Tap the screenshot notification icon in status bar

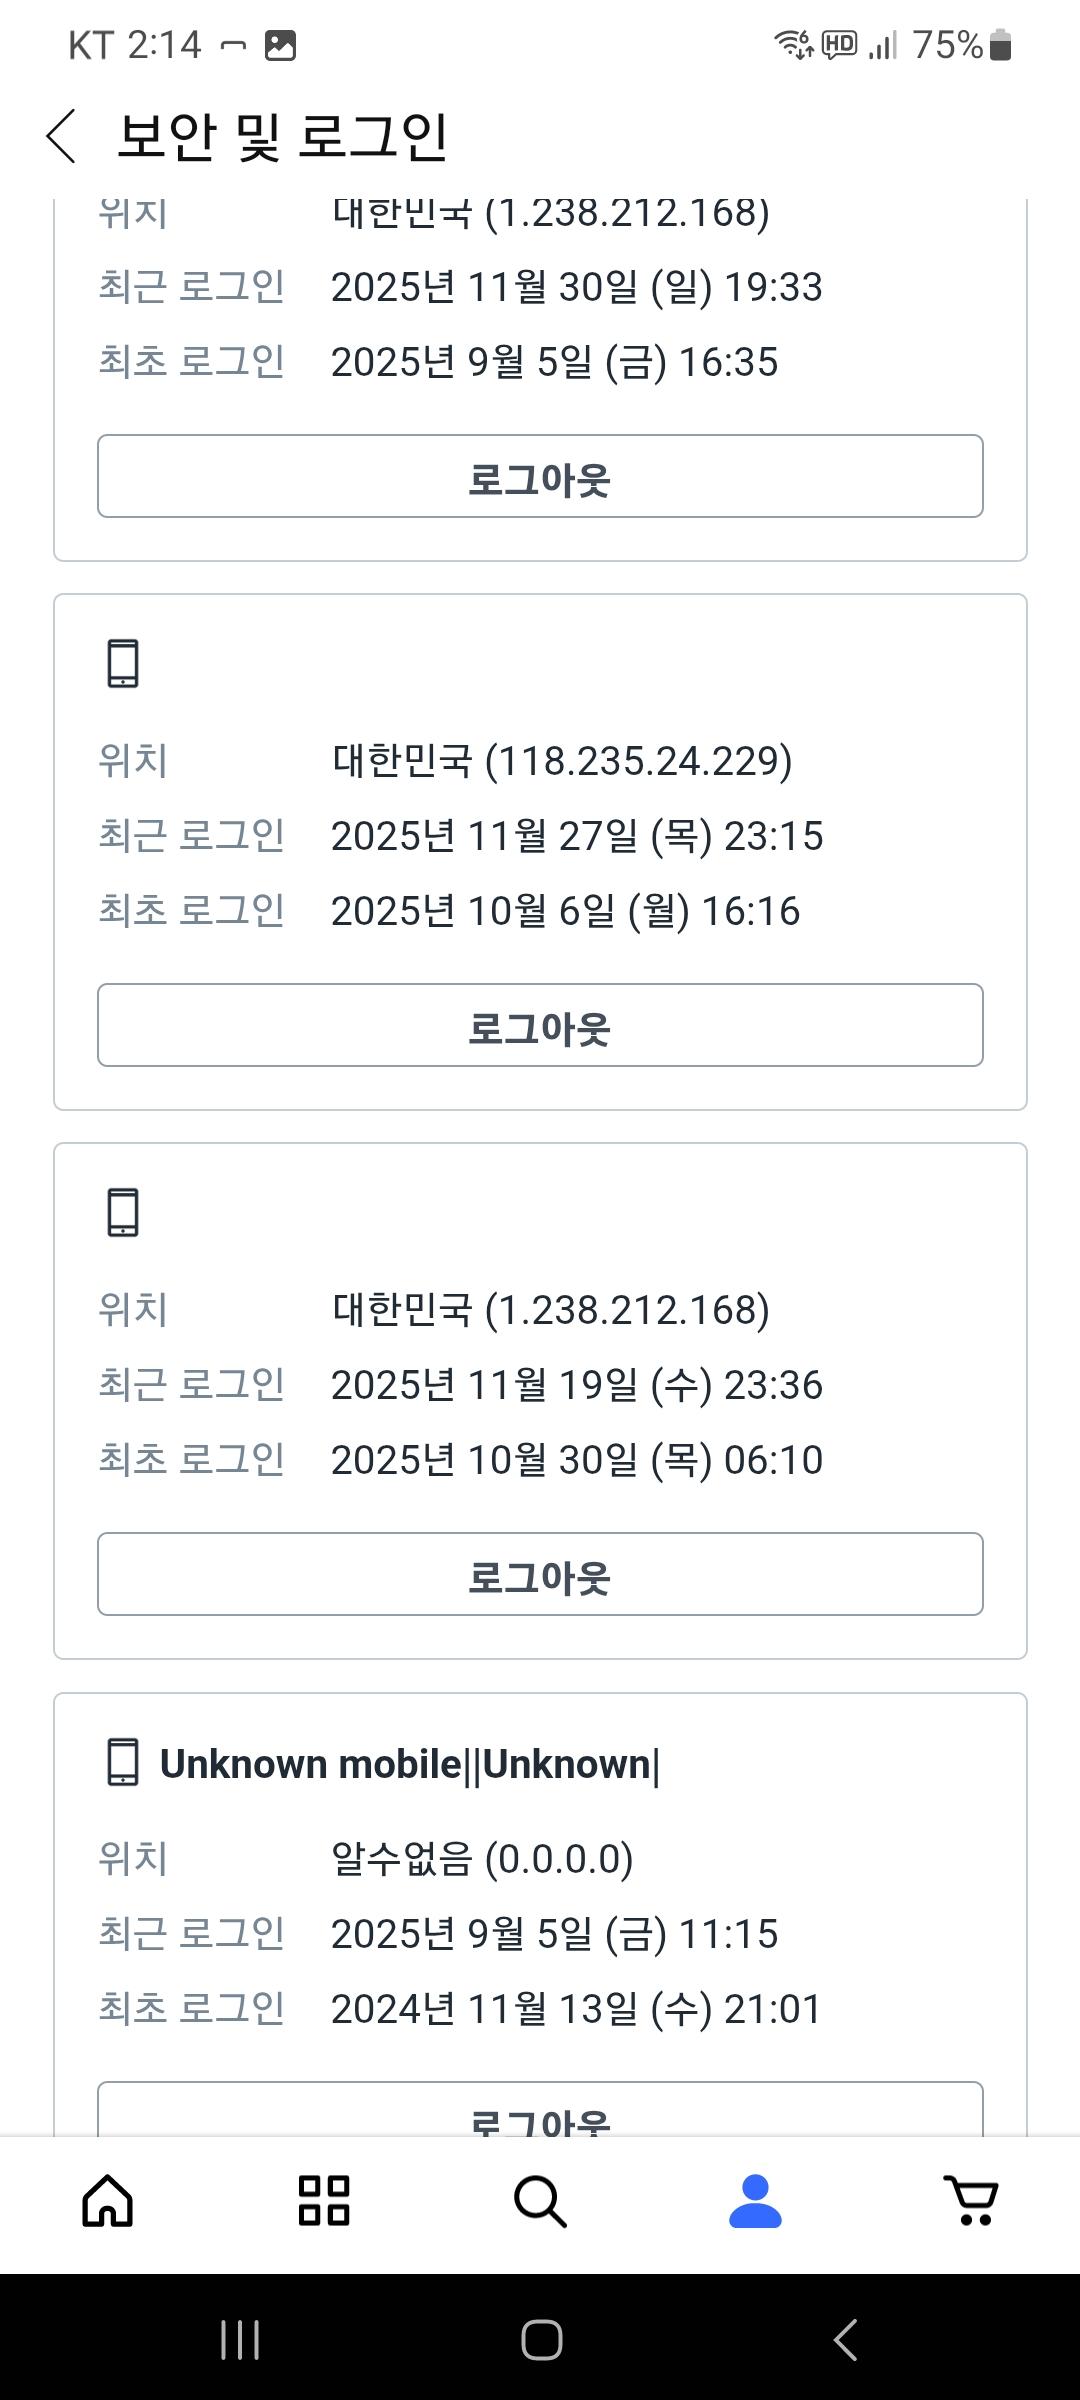coord(280,45)
